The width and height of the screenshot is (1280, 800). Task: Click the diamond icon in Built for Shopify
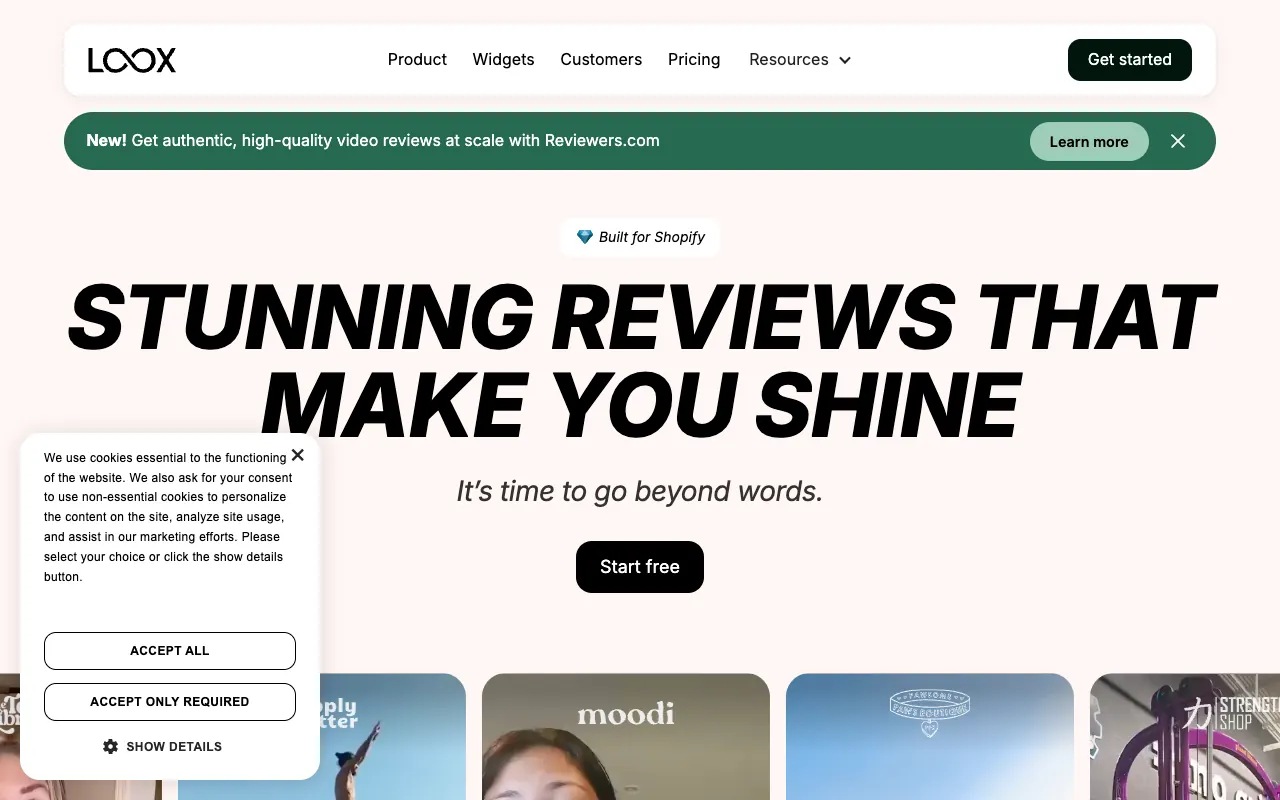click(585, 237)
